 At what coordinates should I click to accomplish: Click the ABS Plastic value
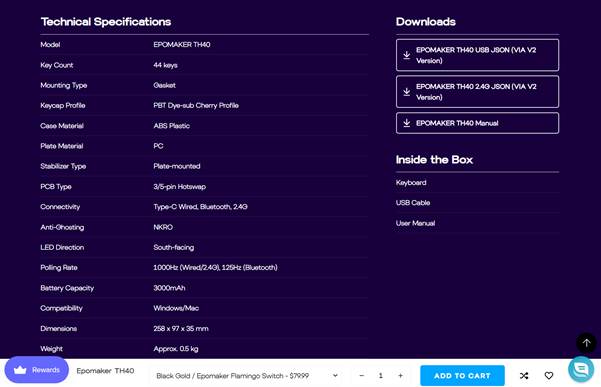[171, 126]
